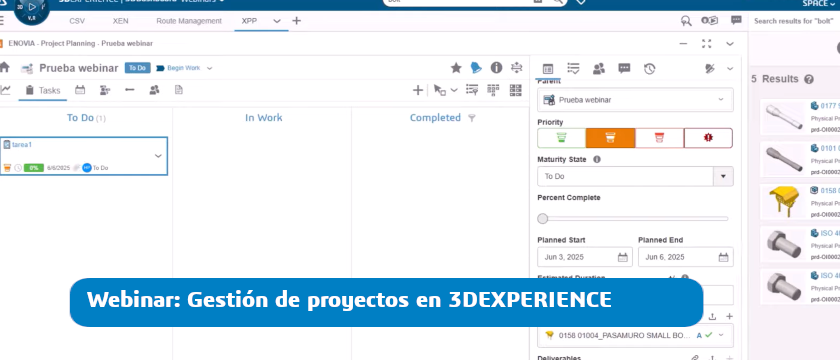
Task: Open project members view icon
Action: [154, 90]
